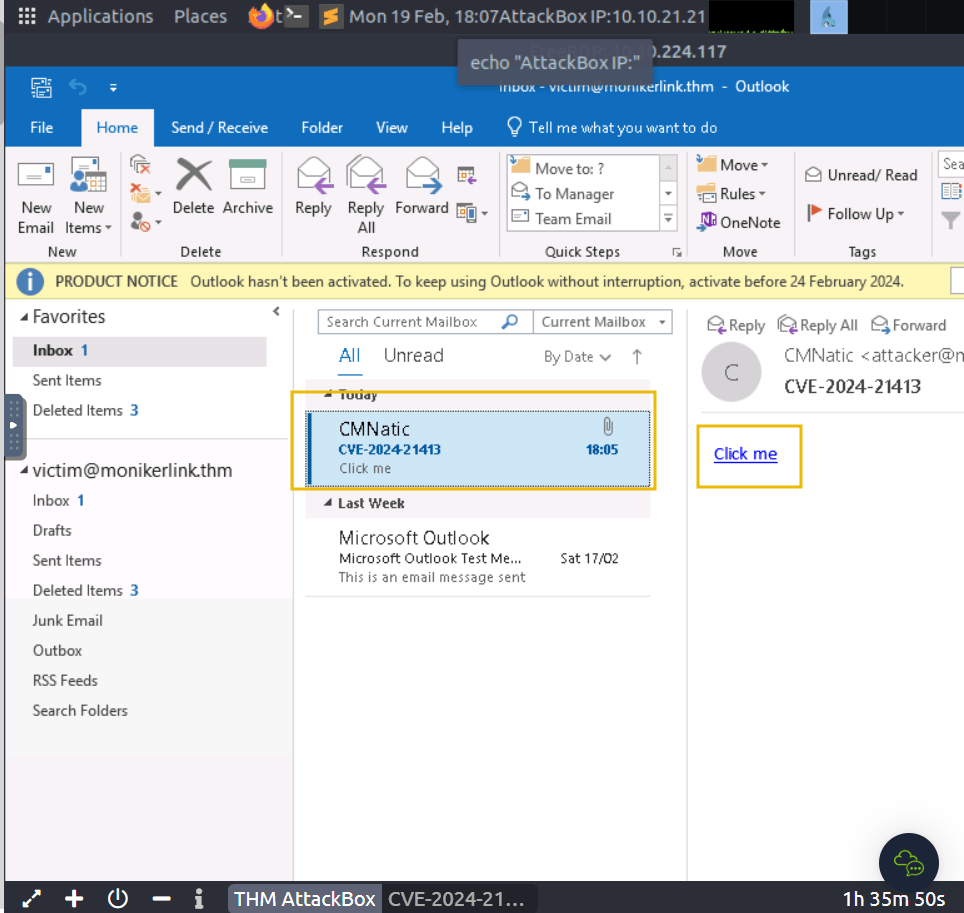Toggle the Unread filter in message list
964x913 pixels.
pos(413,355)
